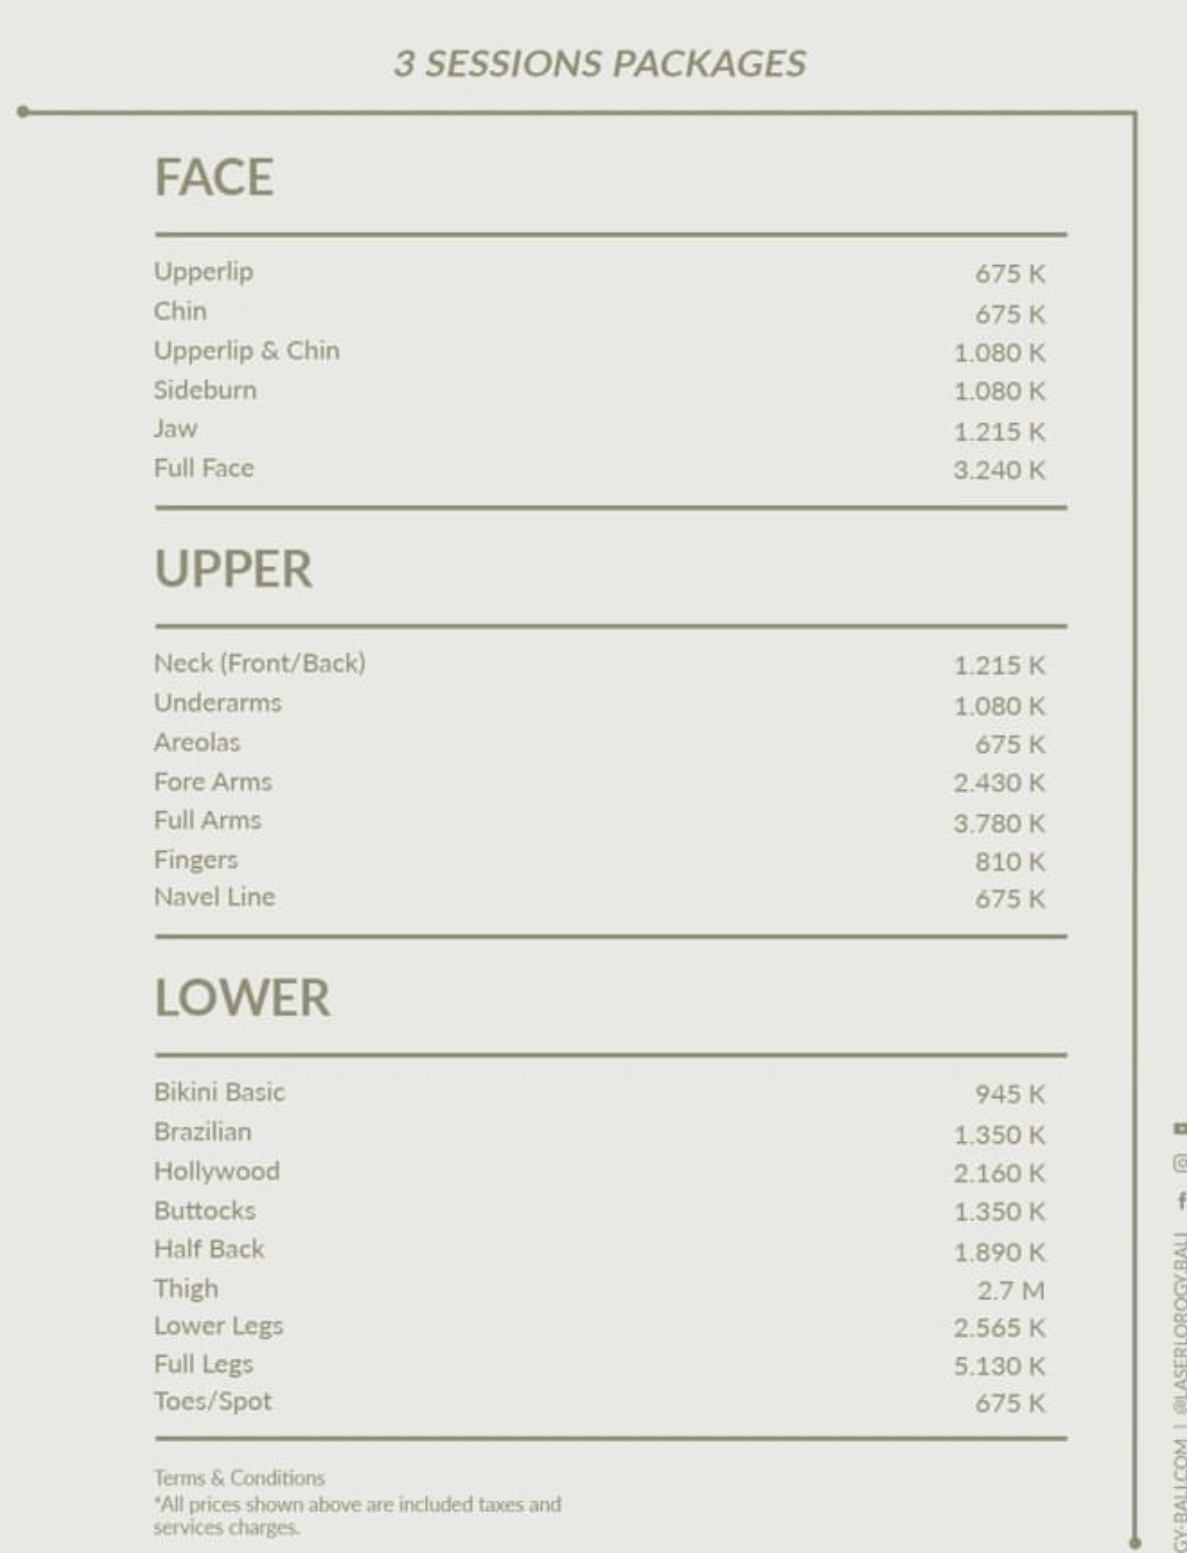Click the Underarms treatment item
Image resolution: width=1187 pixels, height=1553 pixels.
click(218, 703)
